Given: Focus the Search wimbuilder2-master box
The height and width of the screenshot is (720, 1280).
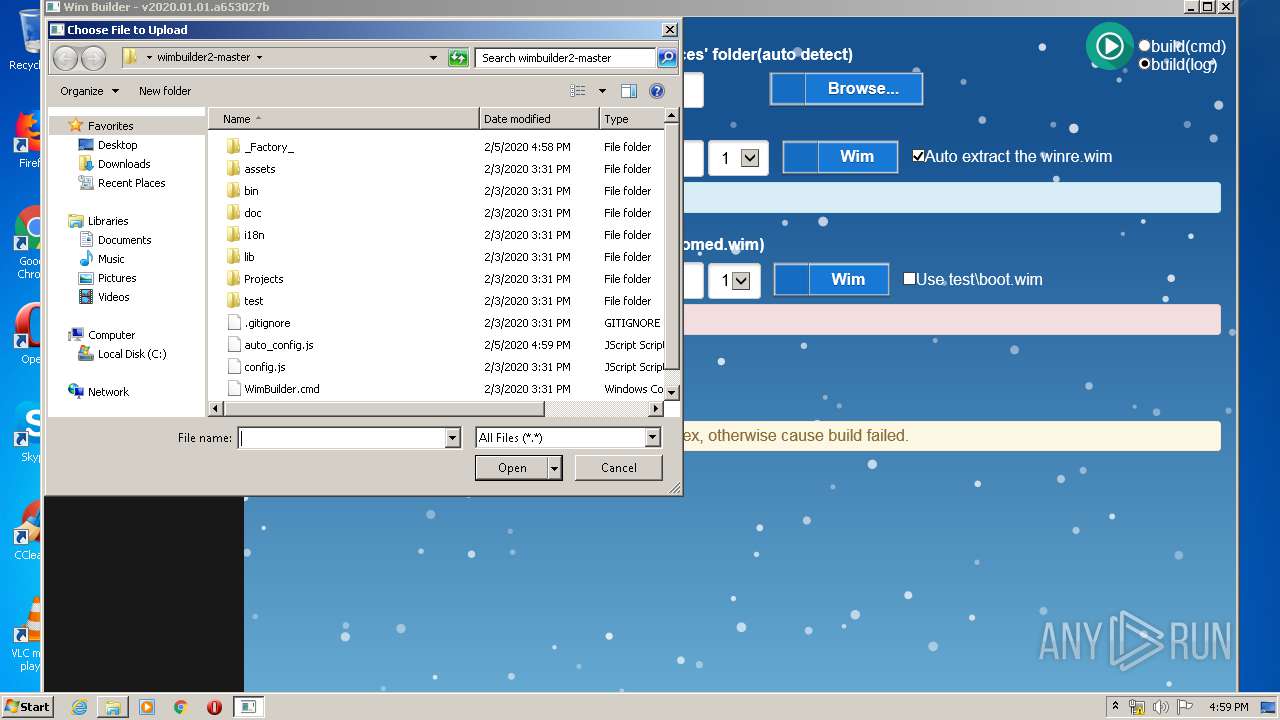Looking at the screenshot, I should 565,58.
